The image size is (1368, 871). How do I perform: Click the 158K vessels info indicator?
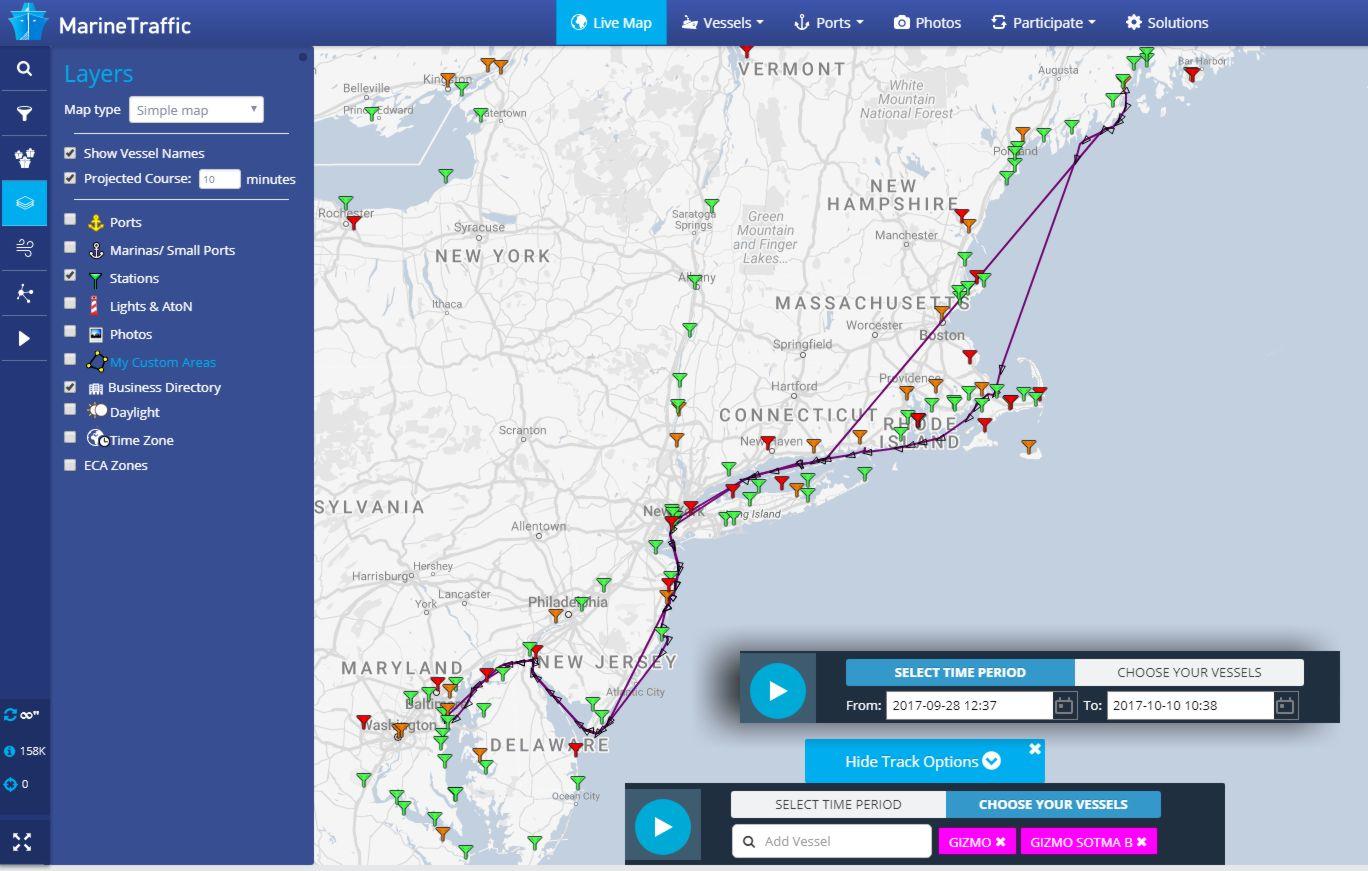[25, 751]
